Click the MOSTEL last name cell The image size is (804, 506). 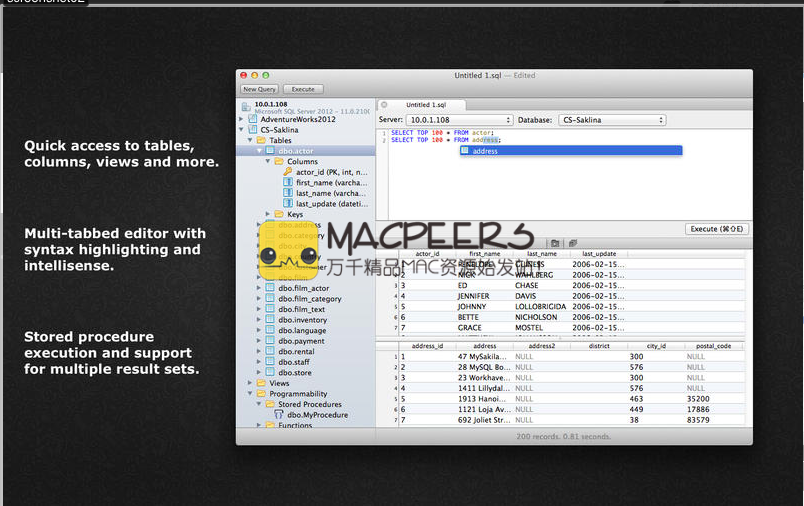[529, 328]
